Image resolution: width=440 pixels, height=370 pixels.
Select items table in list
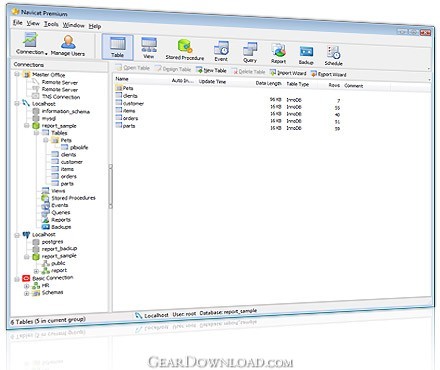(x=125, y=111)
